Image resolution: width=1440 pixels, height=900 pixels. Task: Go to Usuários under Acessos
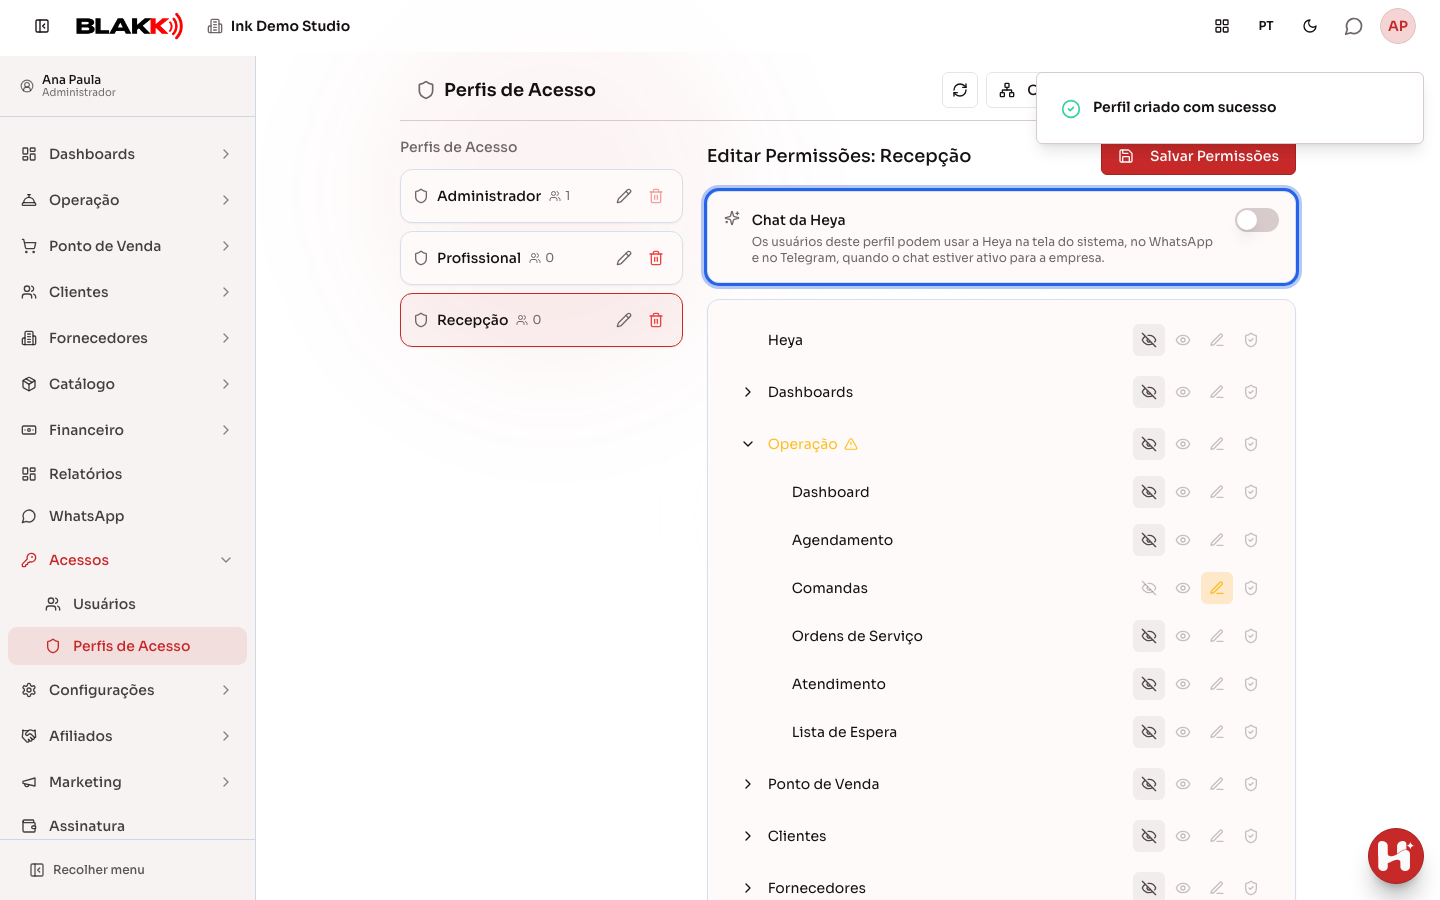click(x=127, y=604)
